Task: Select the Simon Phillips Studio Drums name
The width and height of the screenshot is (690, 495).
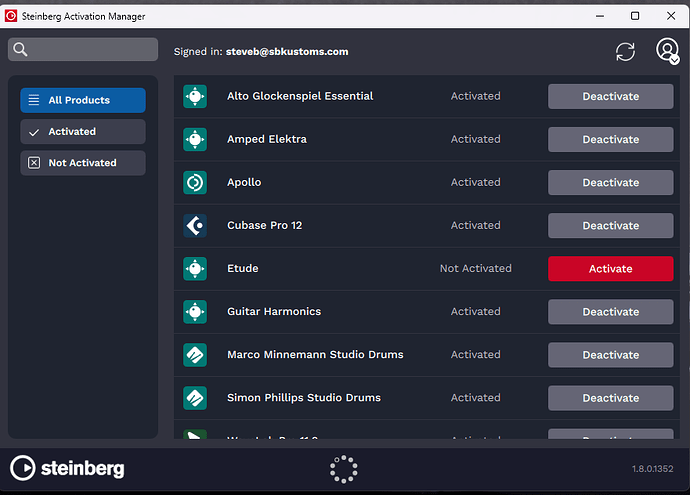Action: point(304,398)
